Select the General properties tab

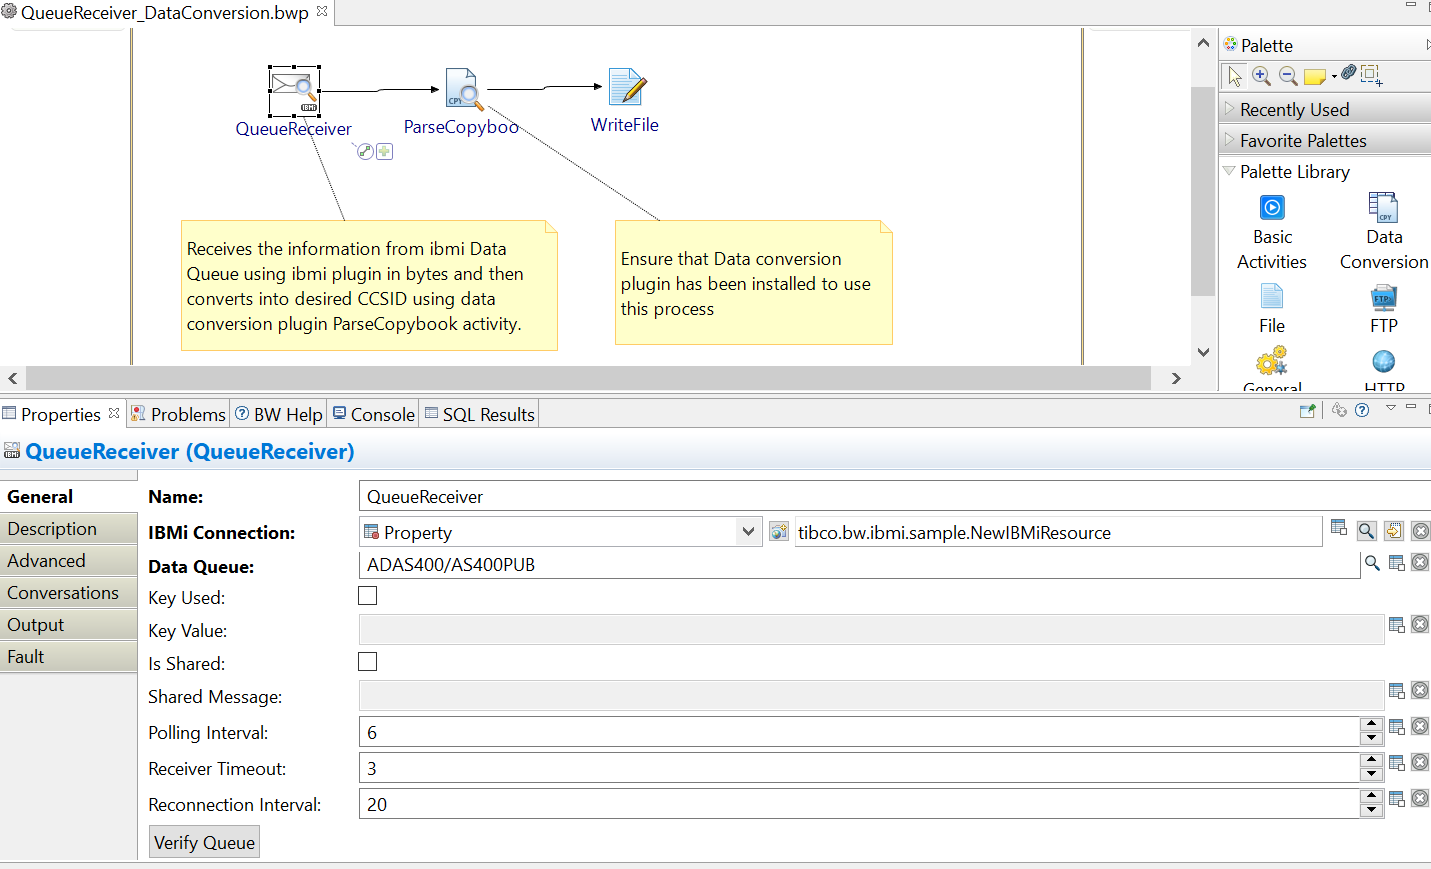(x=68, y=497)
